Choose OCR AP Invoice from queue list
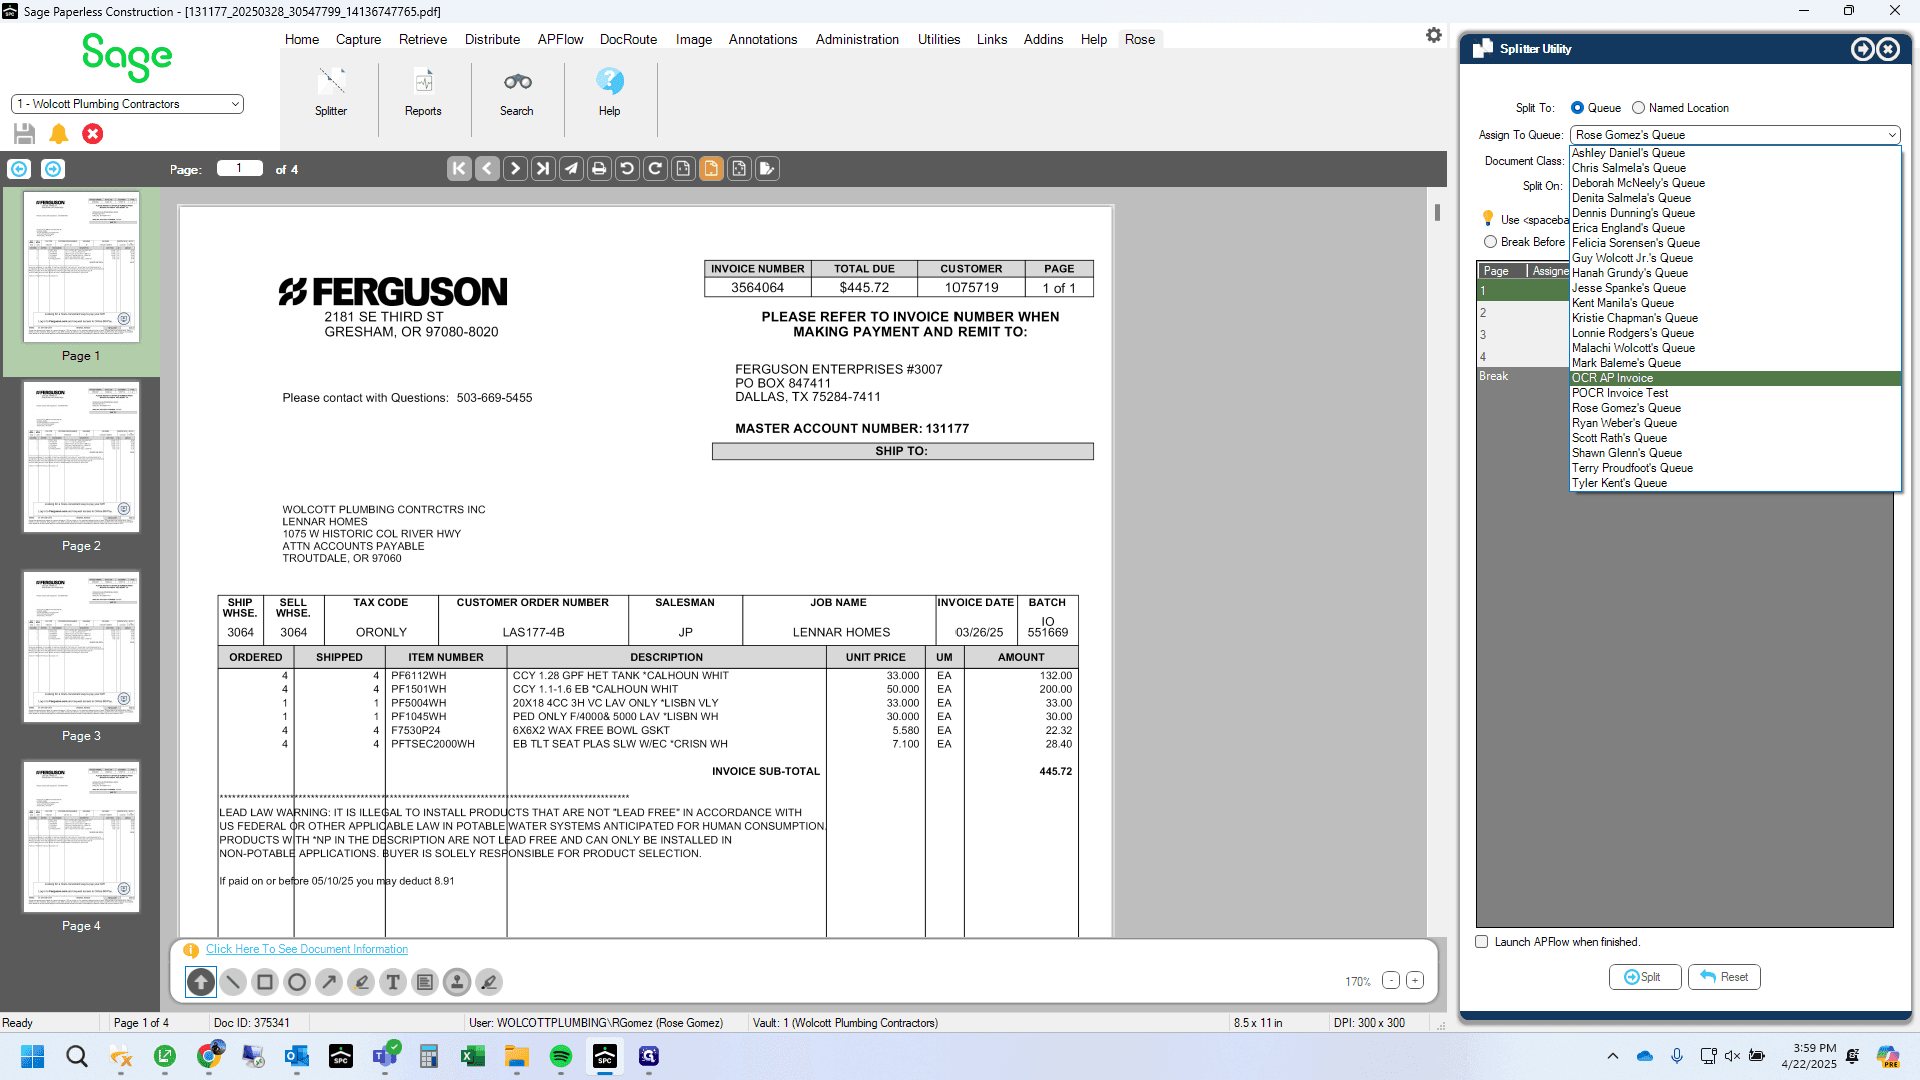 (1735, 378)
